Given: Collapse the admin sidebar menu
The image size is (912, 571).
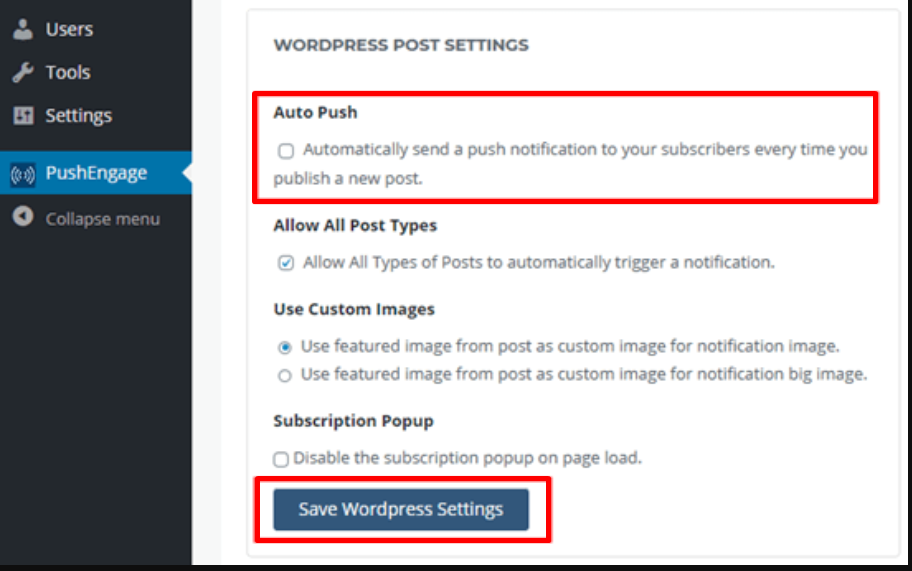Looking at the screenshot, I should pyautogui.click(x=102, y=219).
